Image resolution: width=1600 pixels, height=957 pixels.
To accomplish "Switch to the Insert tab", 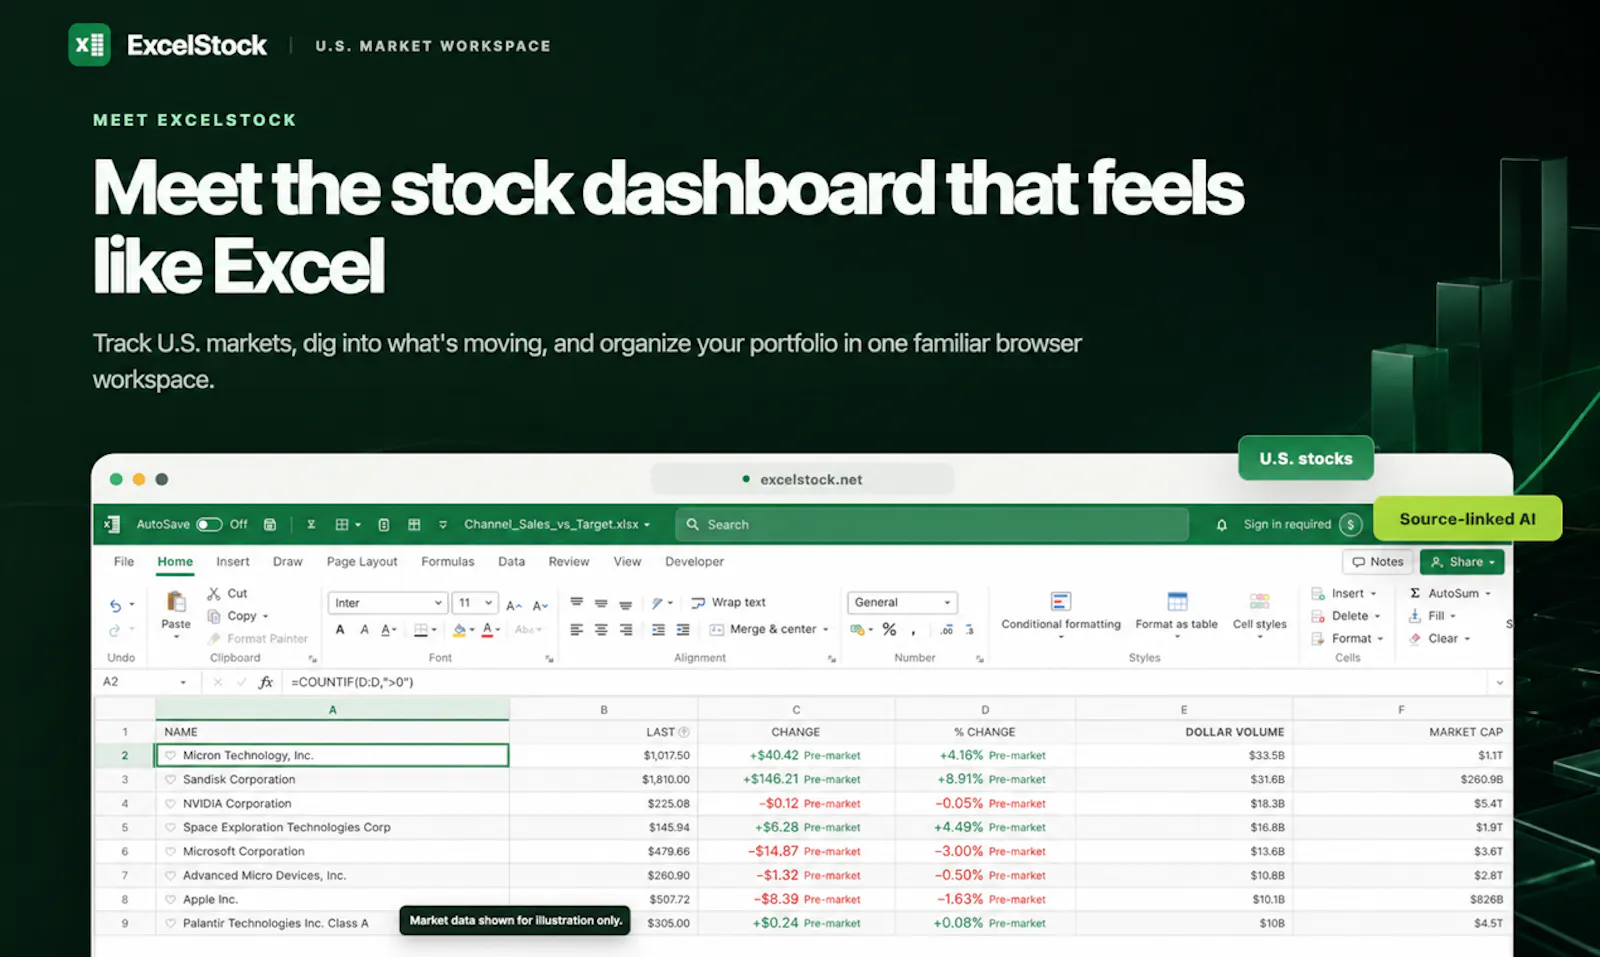I will (x=233, y=561).
